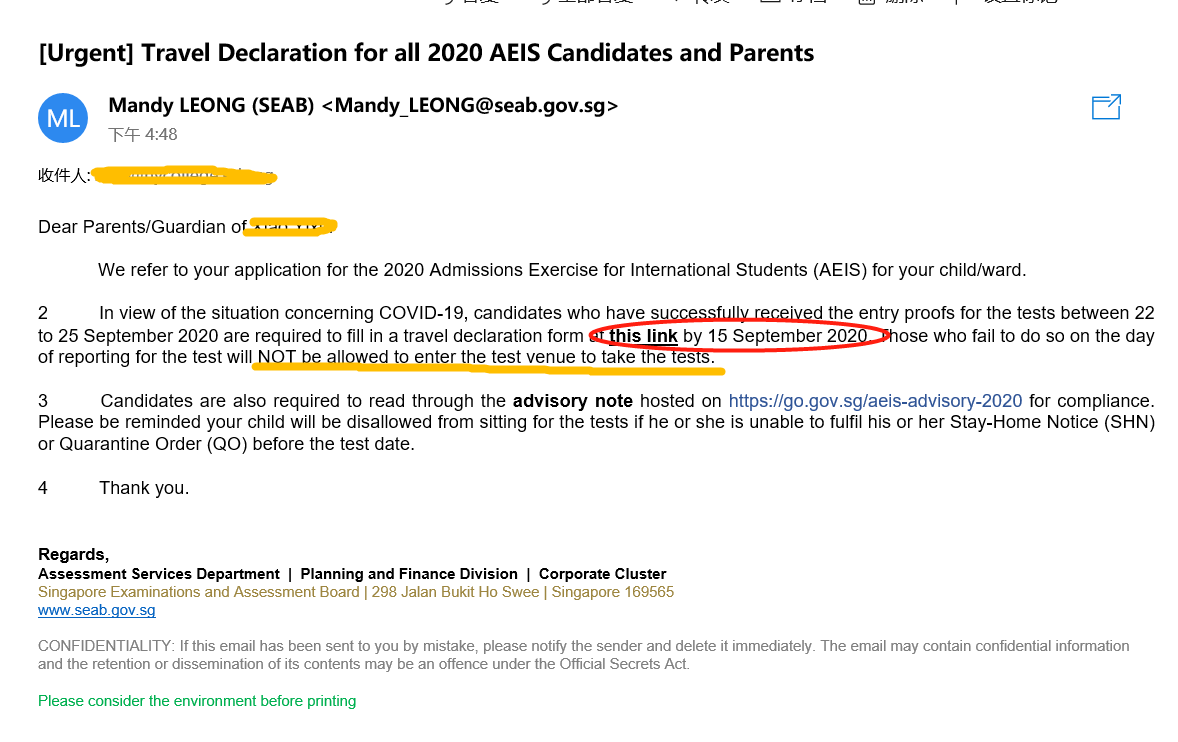Click the bold "advisory note" text
Viewport: 1178px width, 742px height.
tap(572, 400)
